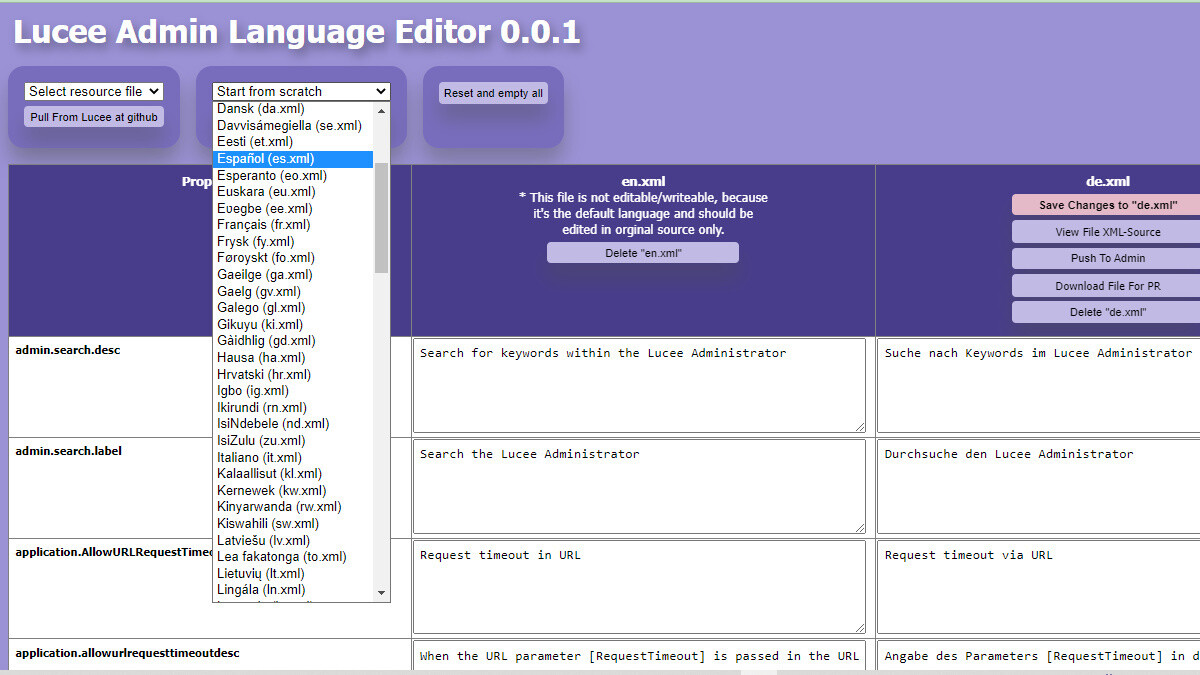Screen dimensions: 1200x675
Task: Pick Kernewek (kw.xml) from list
Action: (293, 490)
